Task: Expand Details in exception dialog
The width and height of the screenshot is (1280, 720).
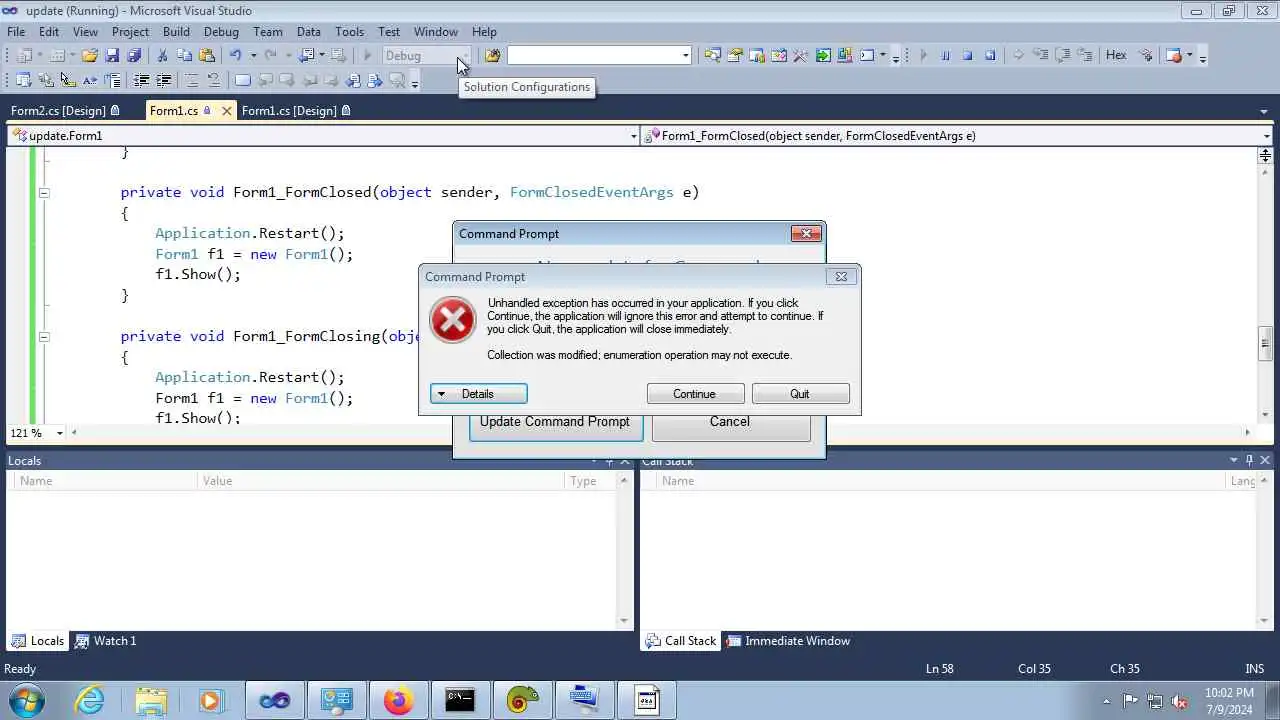Action: tap(478, 394)
